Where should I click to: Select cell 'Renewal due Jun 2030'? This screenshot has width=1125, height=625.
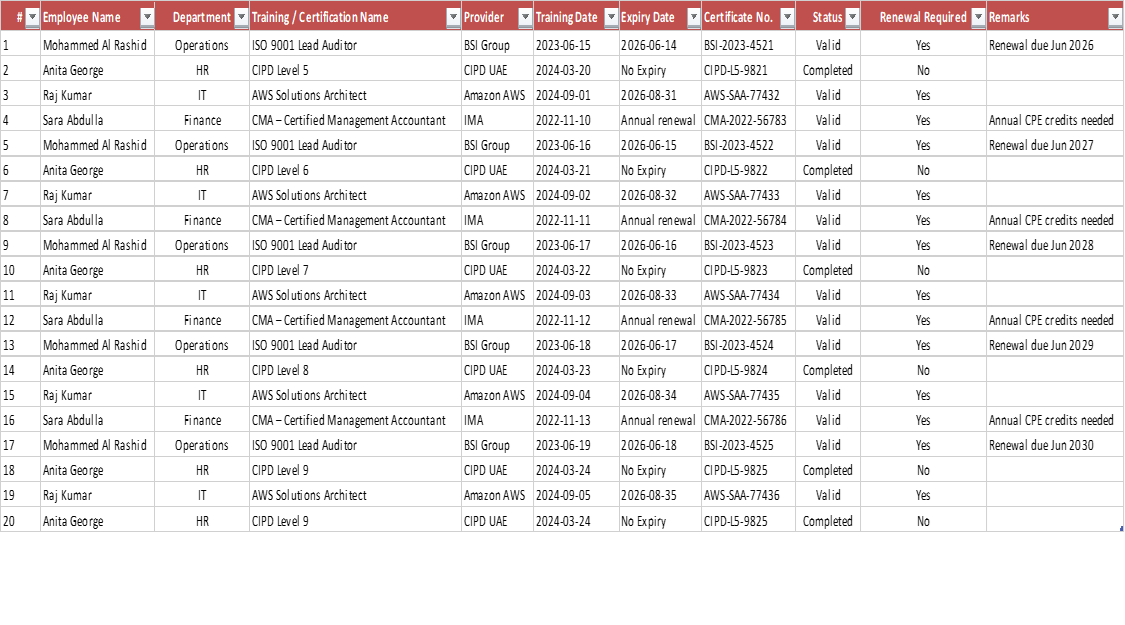(x=1055, y=446)
